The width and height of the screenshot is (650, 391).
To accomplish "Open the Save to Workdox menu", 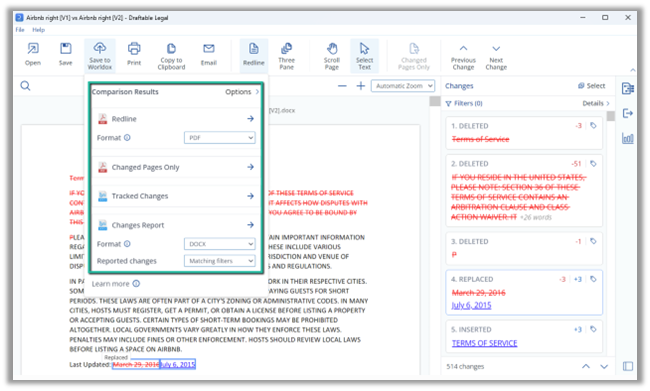I will click(x=99, y=56).
